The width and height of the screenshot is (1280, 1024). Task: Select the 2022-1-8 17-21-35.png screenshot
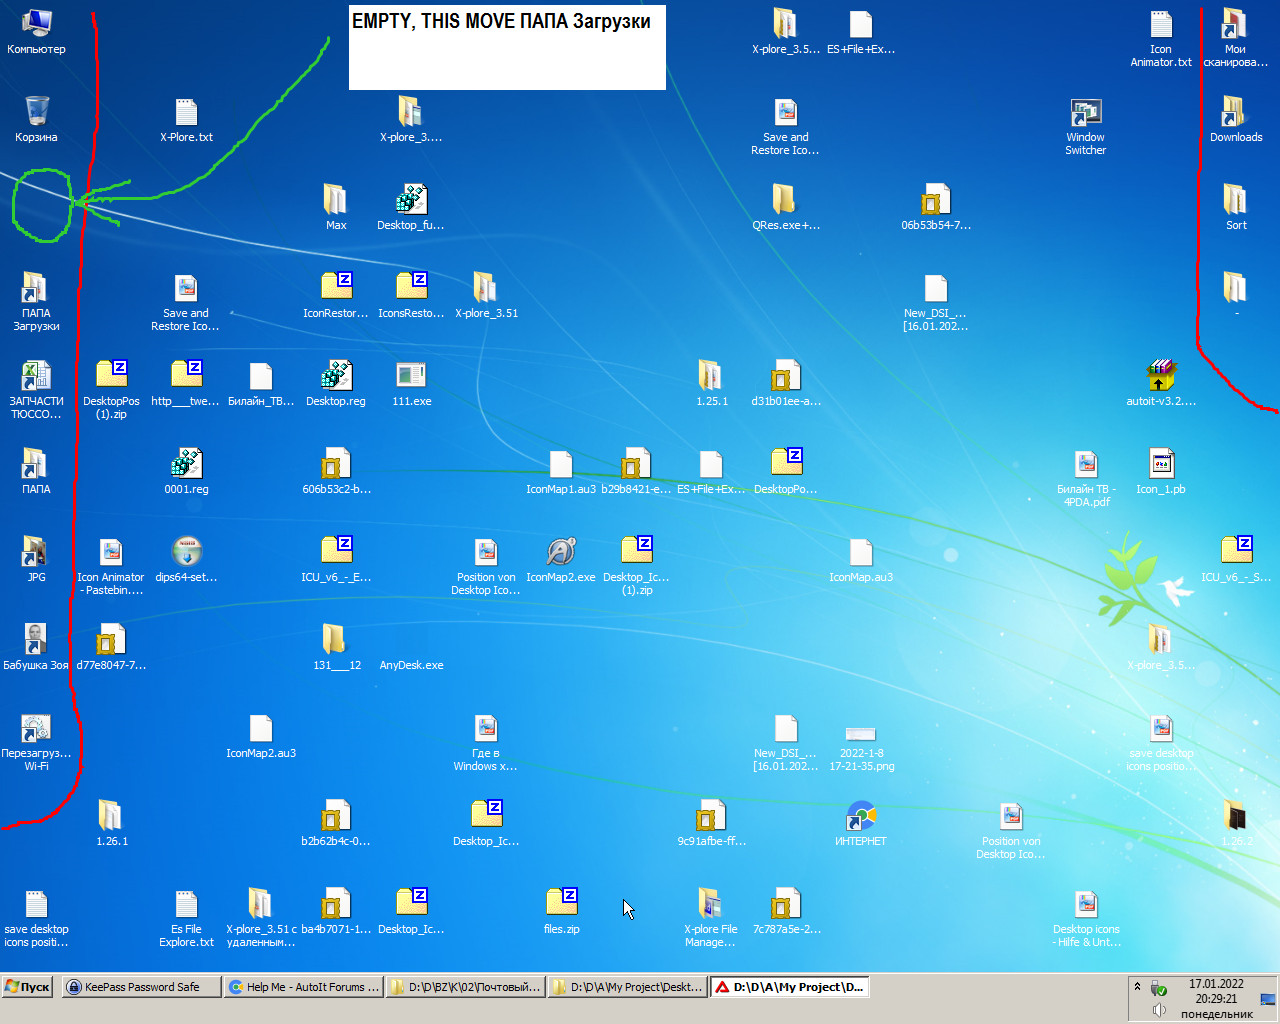pos(861,735)
